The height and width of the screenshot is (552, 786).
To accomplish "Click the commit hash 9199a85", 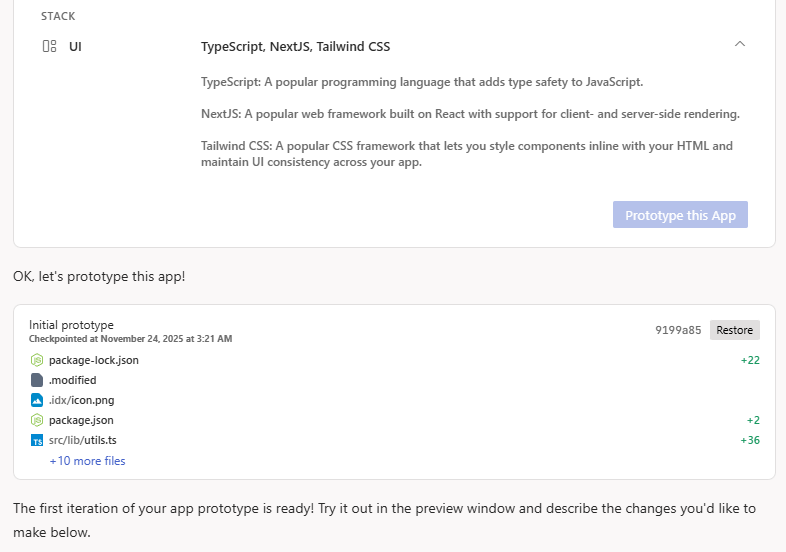I will 680,330.
